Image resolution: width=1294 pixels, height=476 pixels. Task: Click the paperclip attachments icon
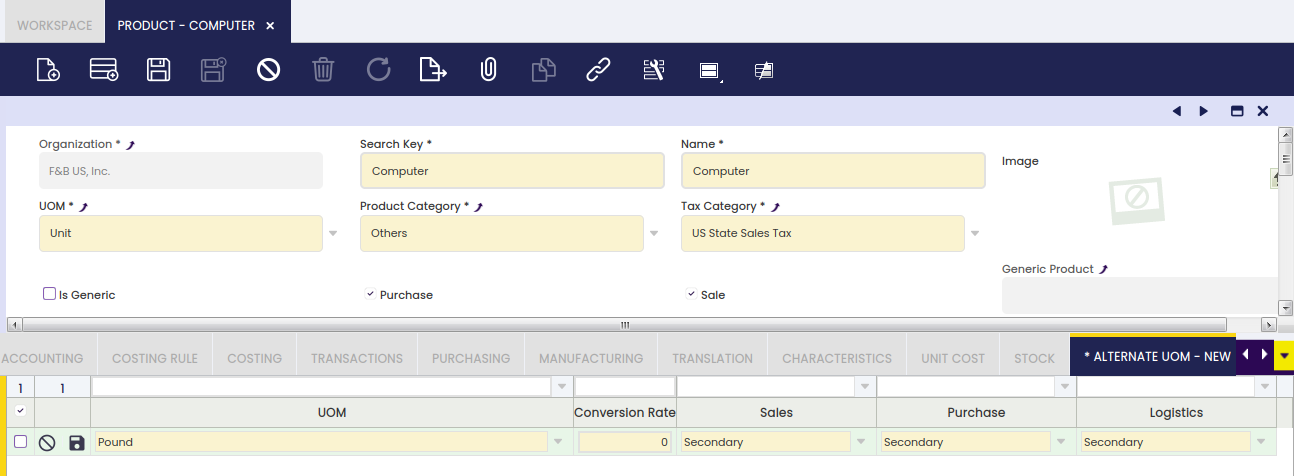488,70
